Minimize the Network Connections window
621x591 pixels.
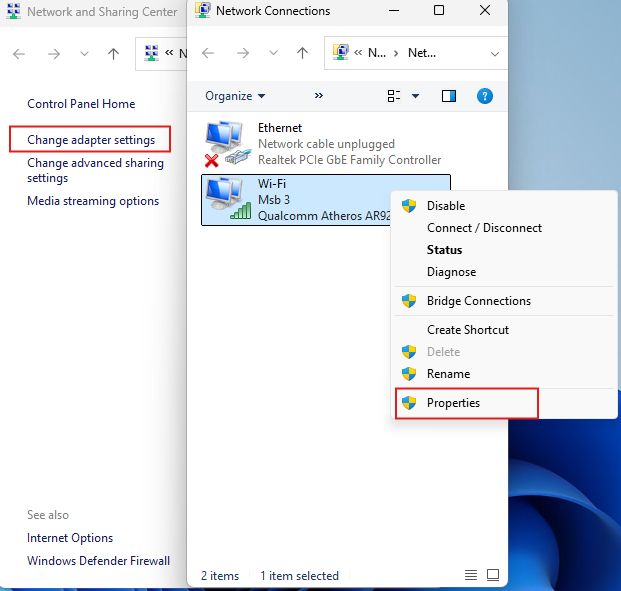coord(394,10)
